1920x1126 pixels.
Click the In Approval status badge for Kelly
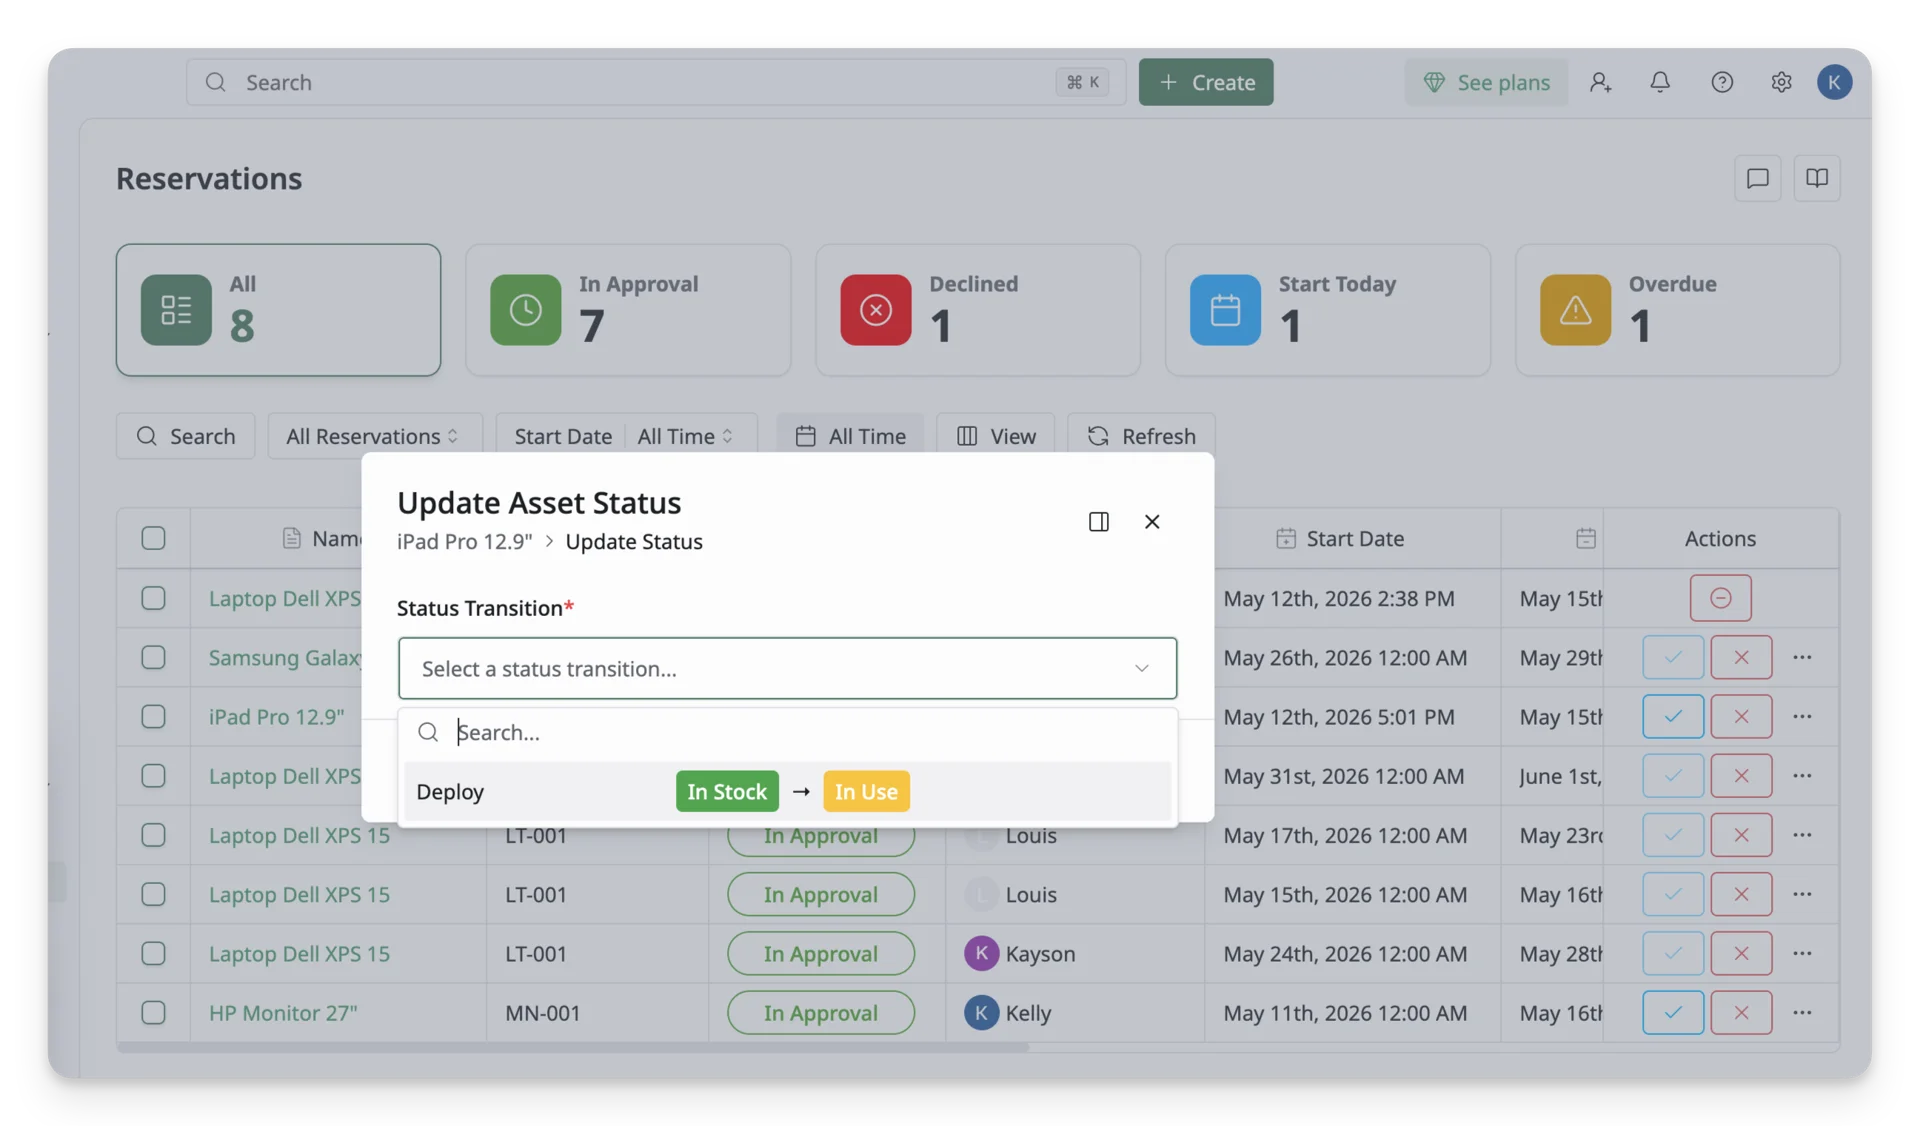click(820, 1012)
